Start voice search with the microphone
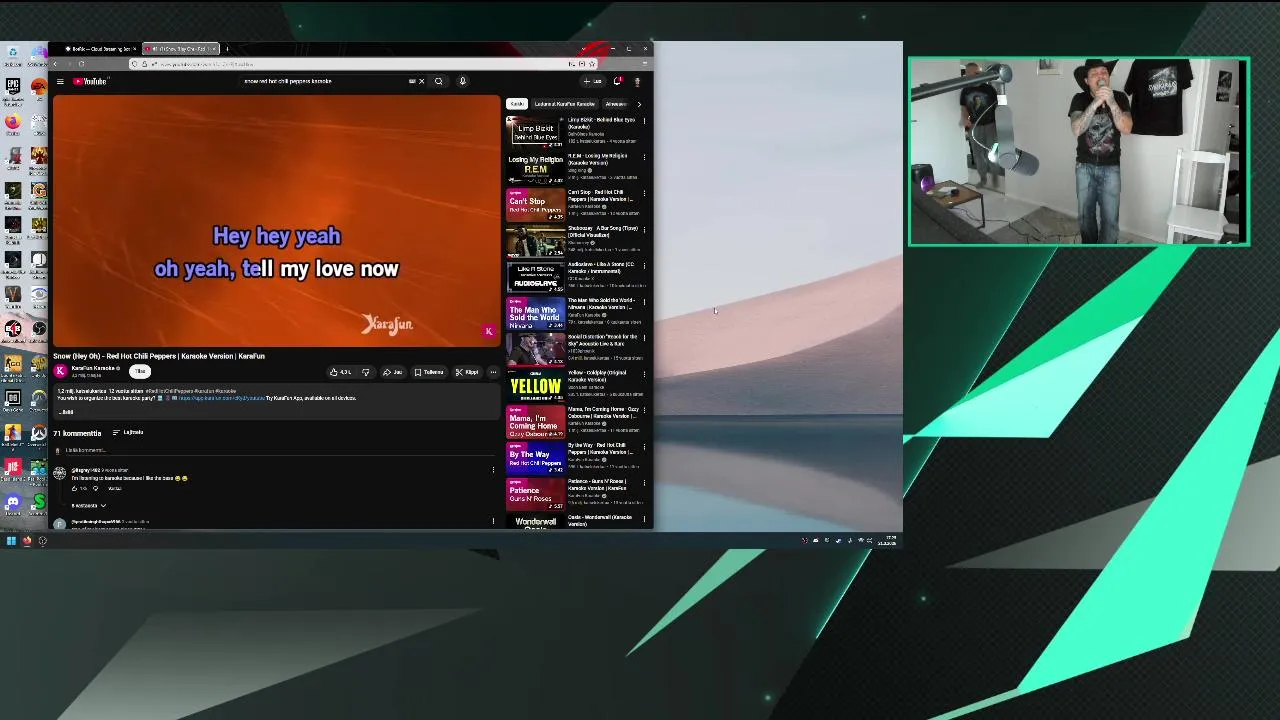The height and width of the screenshot is (720, 1280). [x=462, y=81]
